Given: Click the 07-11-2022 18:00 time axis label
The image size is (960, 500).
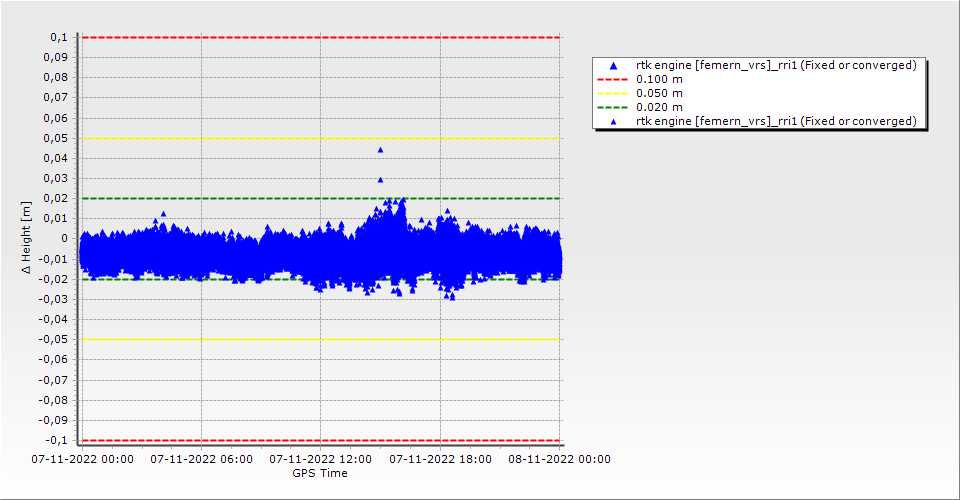Looking at the screenshot, I should [x=440, y=460].
